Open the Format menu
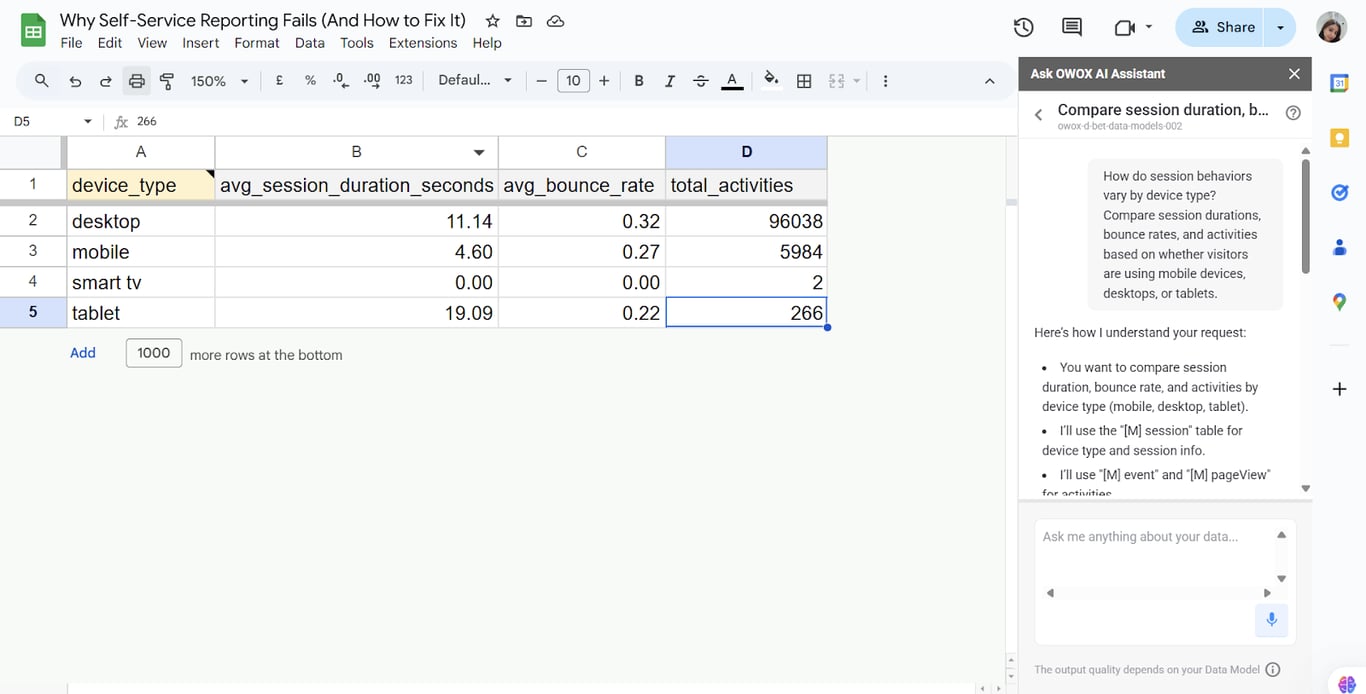The height and width of the screenshot is (694, 1366). coord(257,43)
